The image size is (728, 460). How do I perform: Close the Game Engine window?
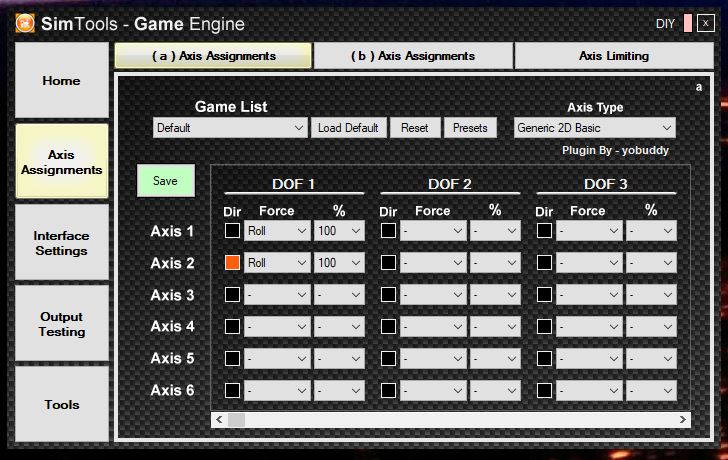point(705,23)
